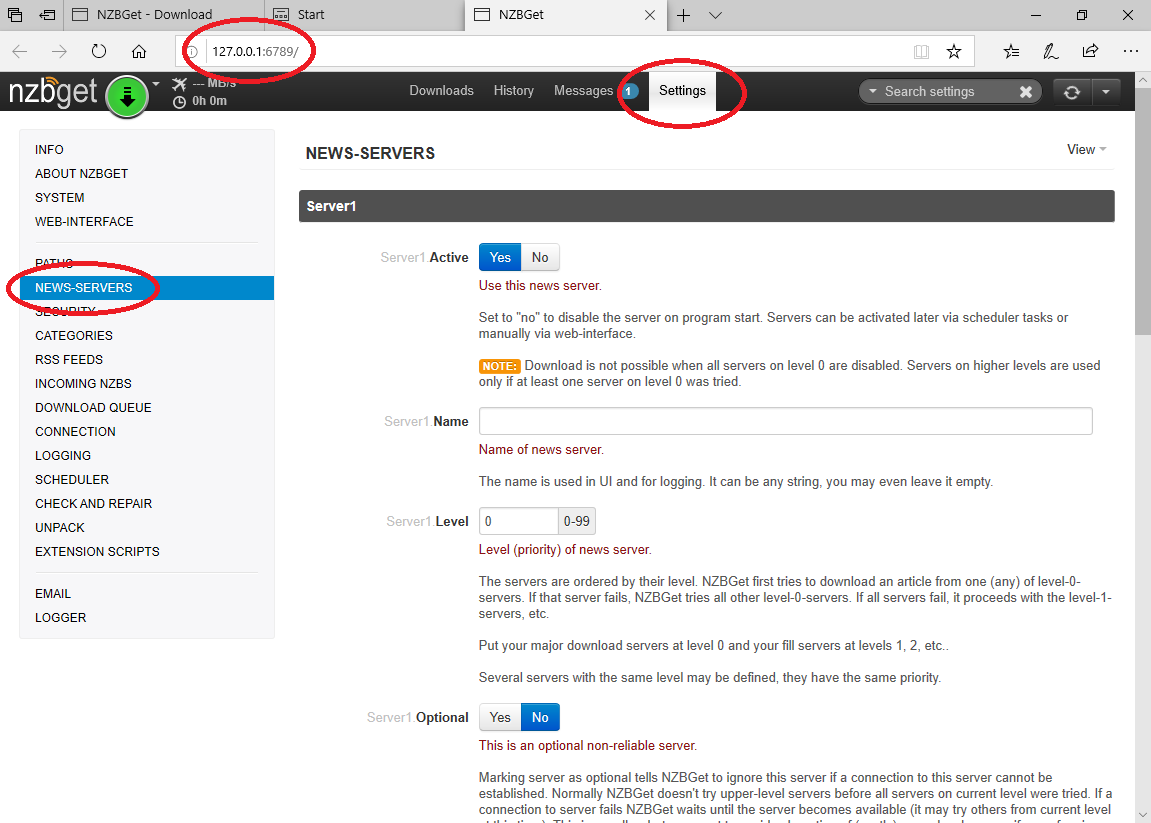1151x823 pixels.
Task: Open CHECK AND REPAIR section
Action: click(93, 504)
